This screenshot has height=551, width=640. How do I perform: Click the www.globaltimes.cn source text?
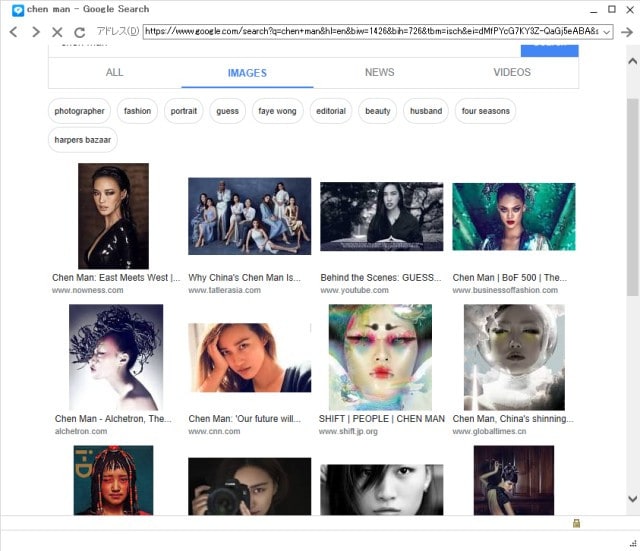(489, 431)
